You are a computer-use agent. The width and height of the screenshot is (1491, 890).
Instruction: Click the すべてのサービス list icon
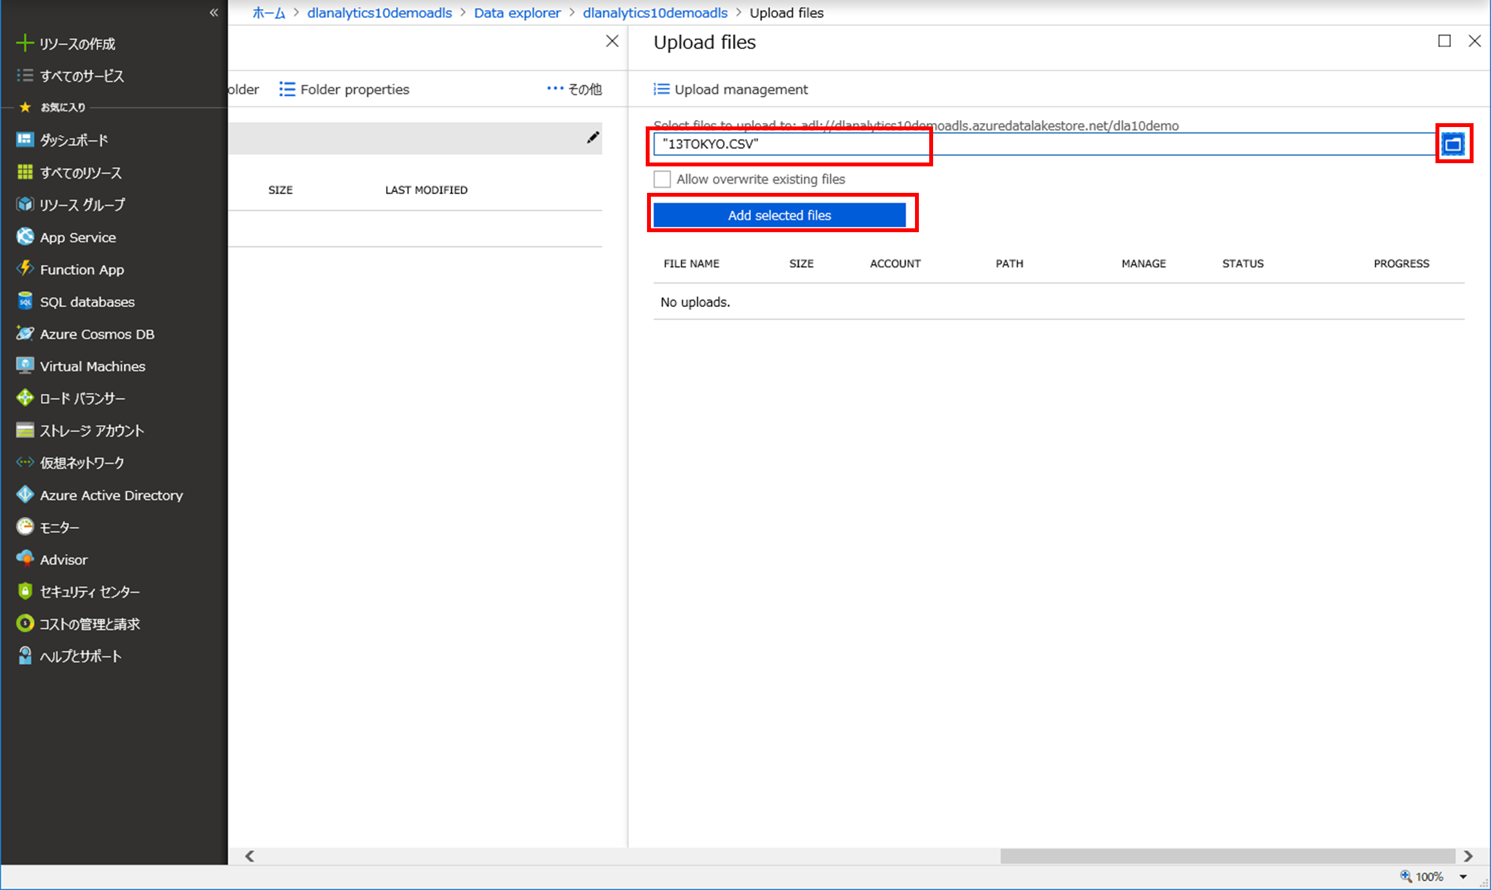point(25,75)
